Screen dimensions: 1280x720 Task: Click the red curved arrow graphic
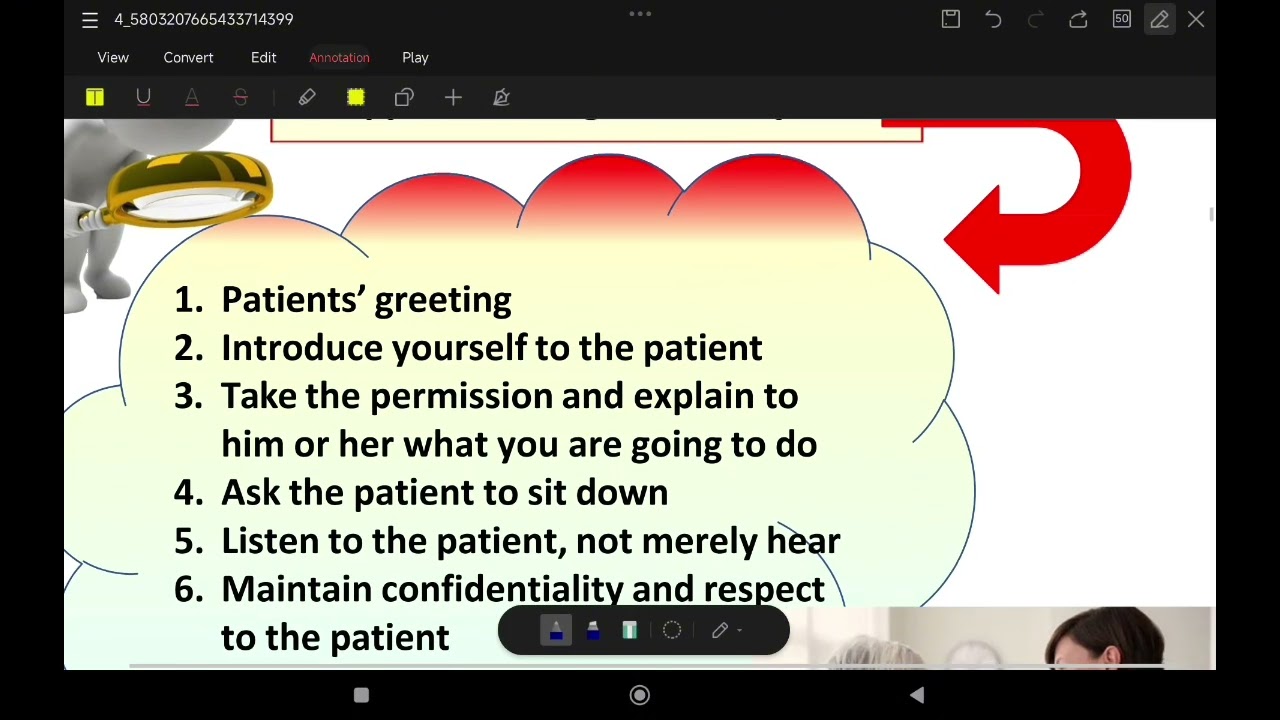click(1037, 205)
